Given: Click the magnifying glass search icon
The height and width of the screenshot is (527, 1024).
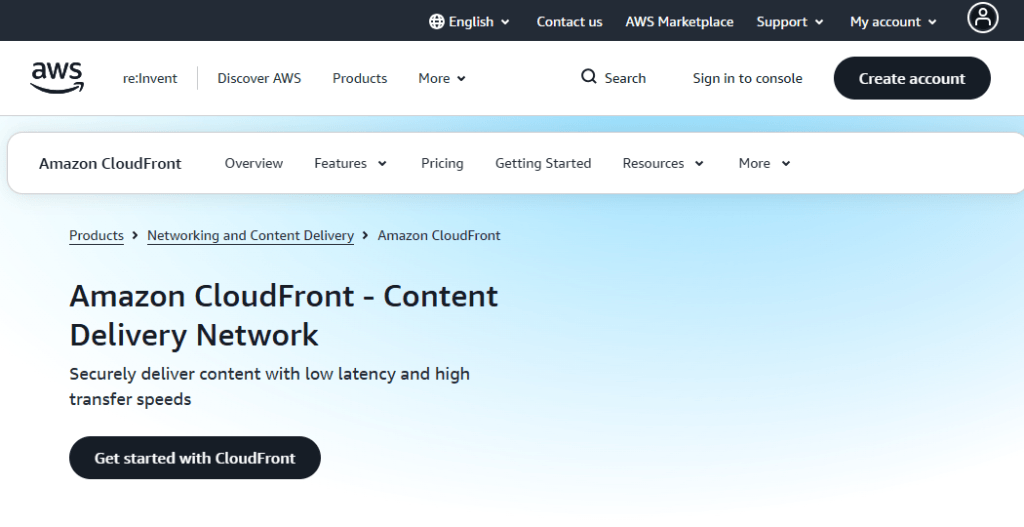Looking at the screenshot, I should pyautogui.click(x=588, y=76).
